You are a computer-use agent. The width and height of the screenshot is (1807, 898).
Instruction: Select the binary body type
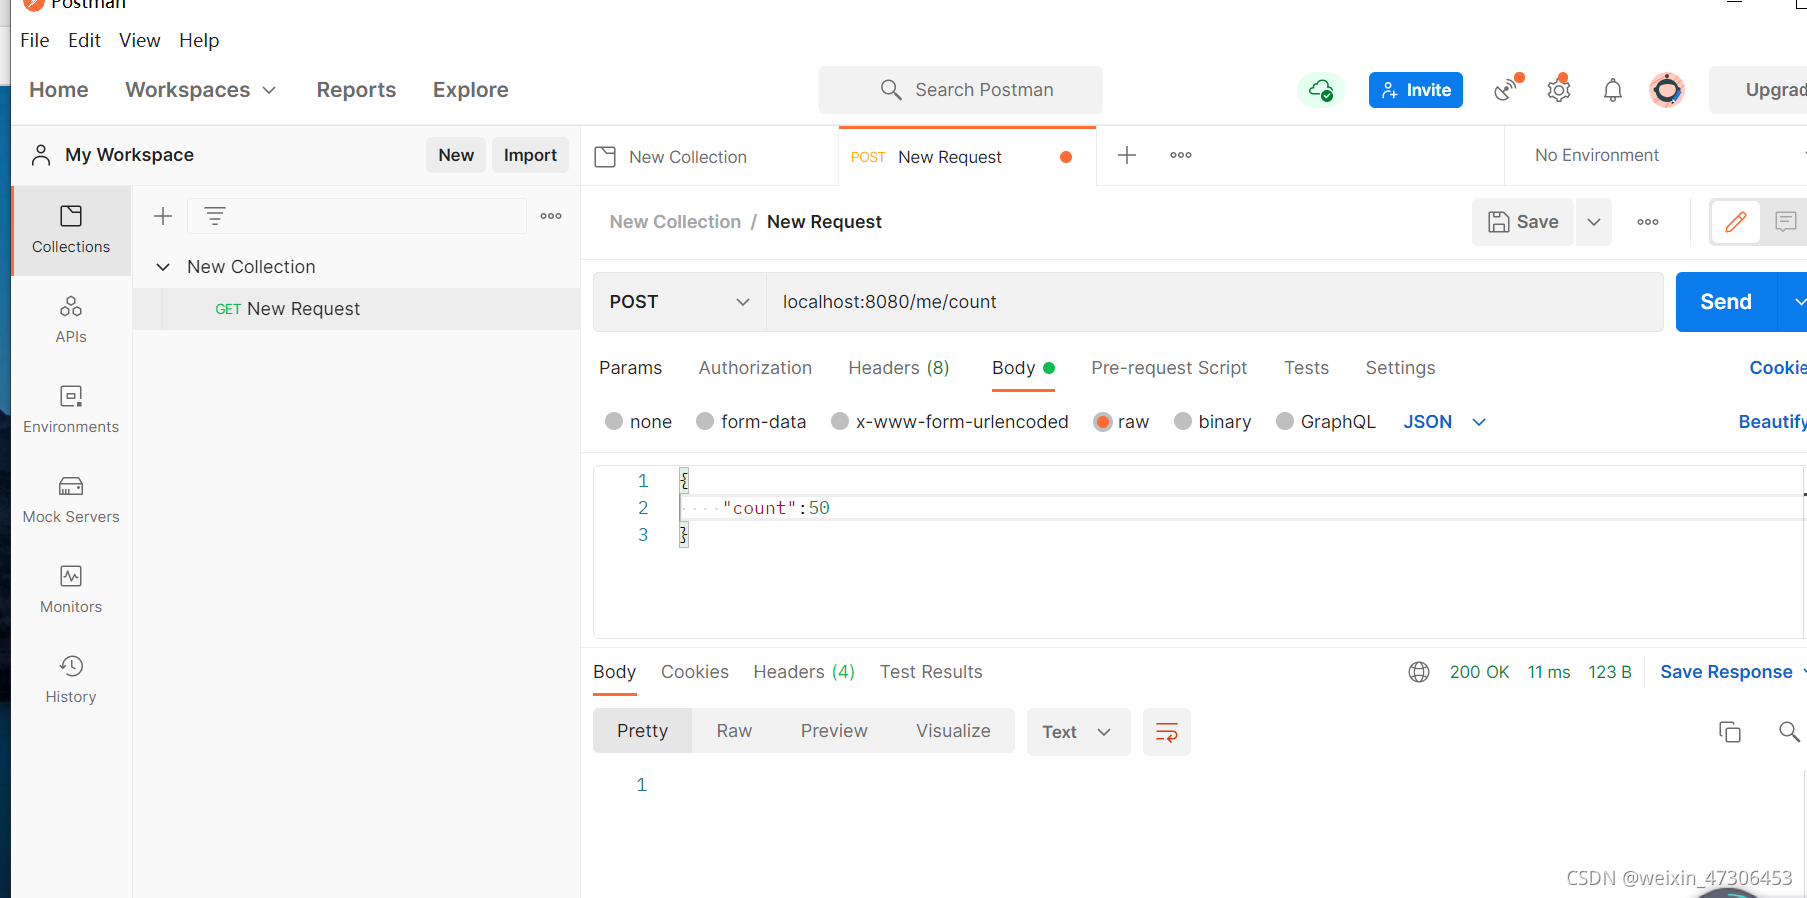1183,422
